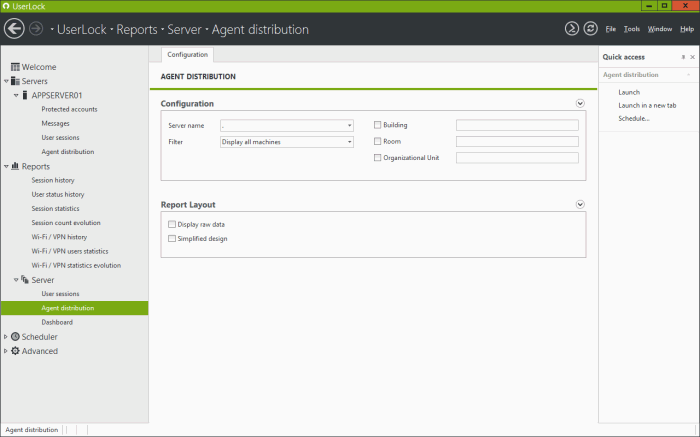
Task: Click Schedule... in Quick access
Action: [x=633, y=118]
